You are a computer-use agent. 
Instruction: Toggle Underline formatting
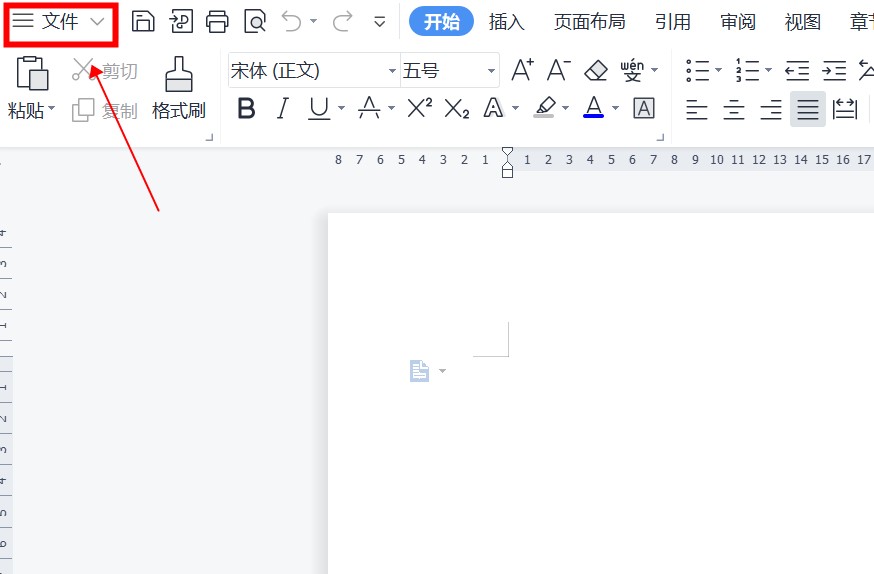pyautogui.click(x=319, y=108)
